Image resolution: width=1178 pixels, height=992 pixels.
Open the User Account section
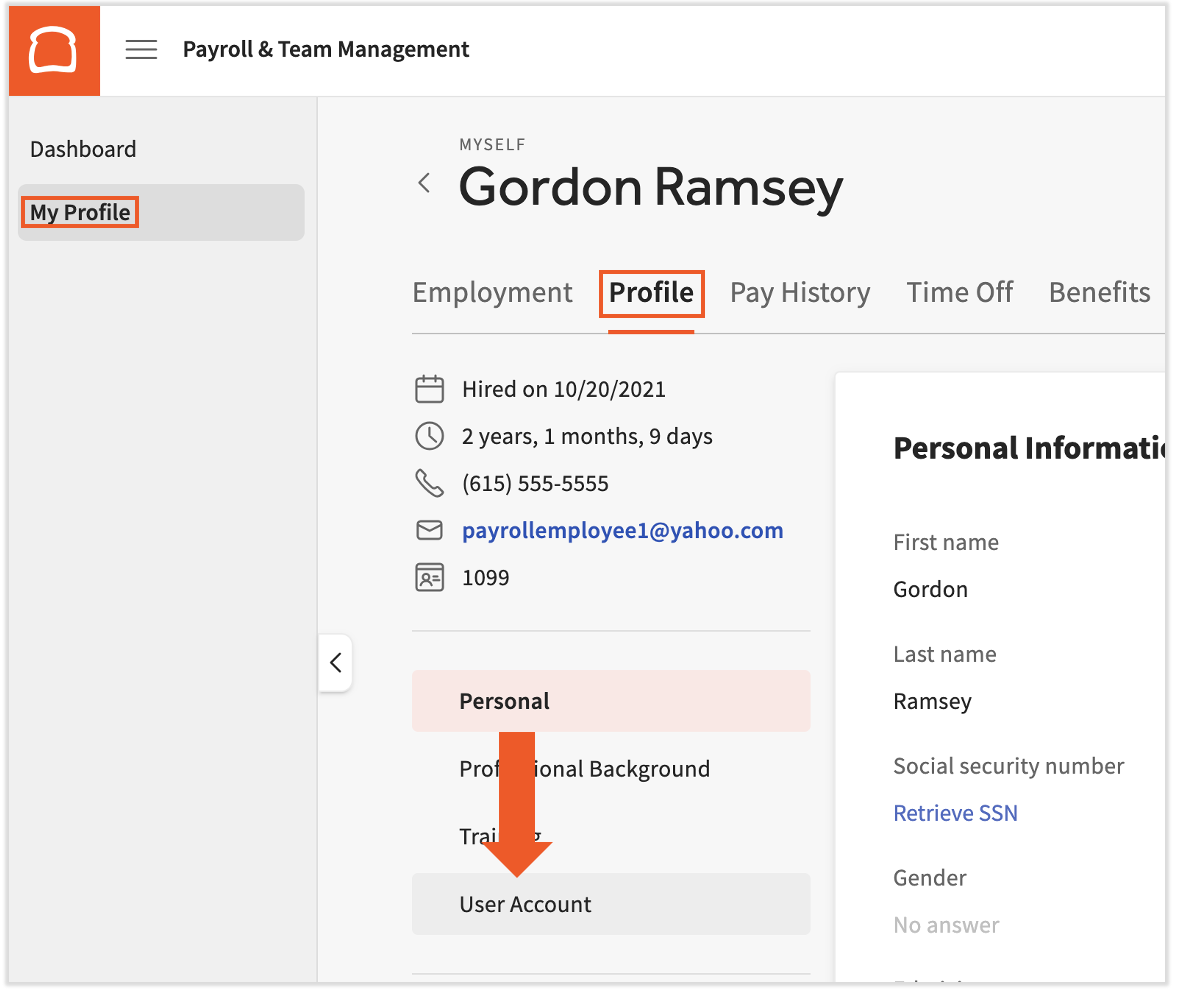pyautogui.click(x=525, y=904)
